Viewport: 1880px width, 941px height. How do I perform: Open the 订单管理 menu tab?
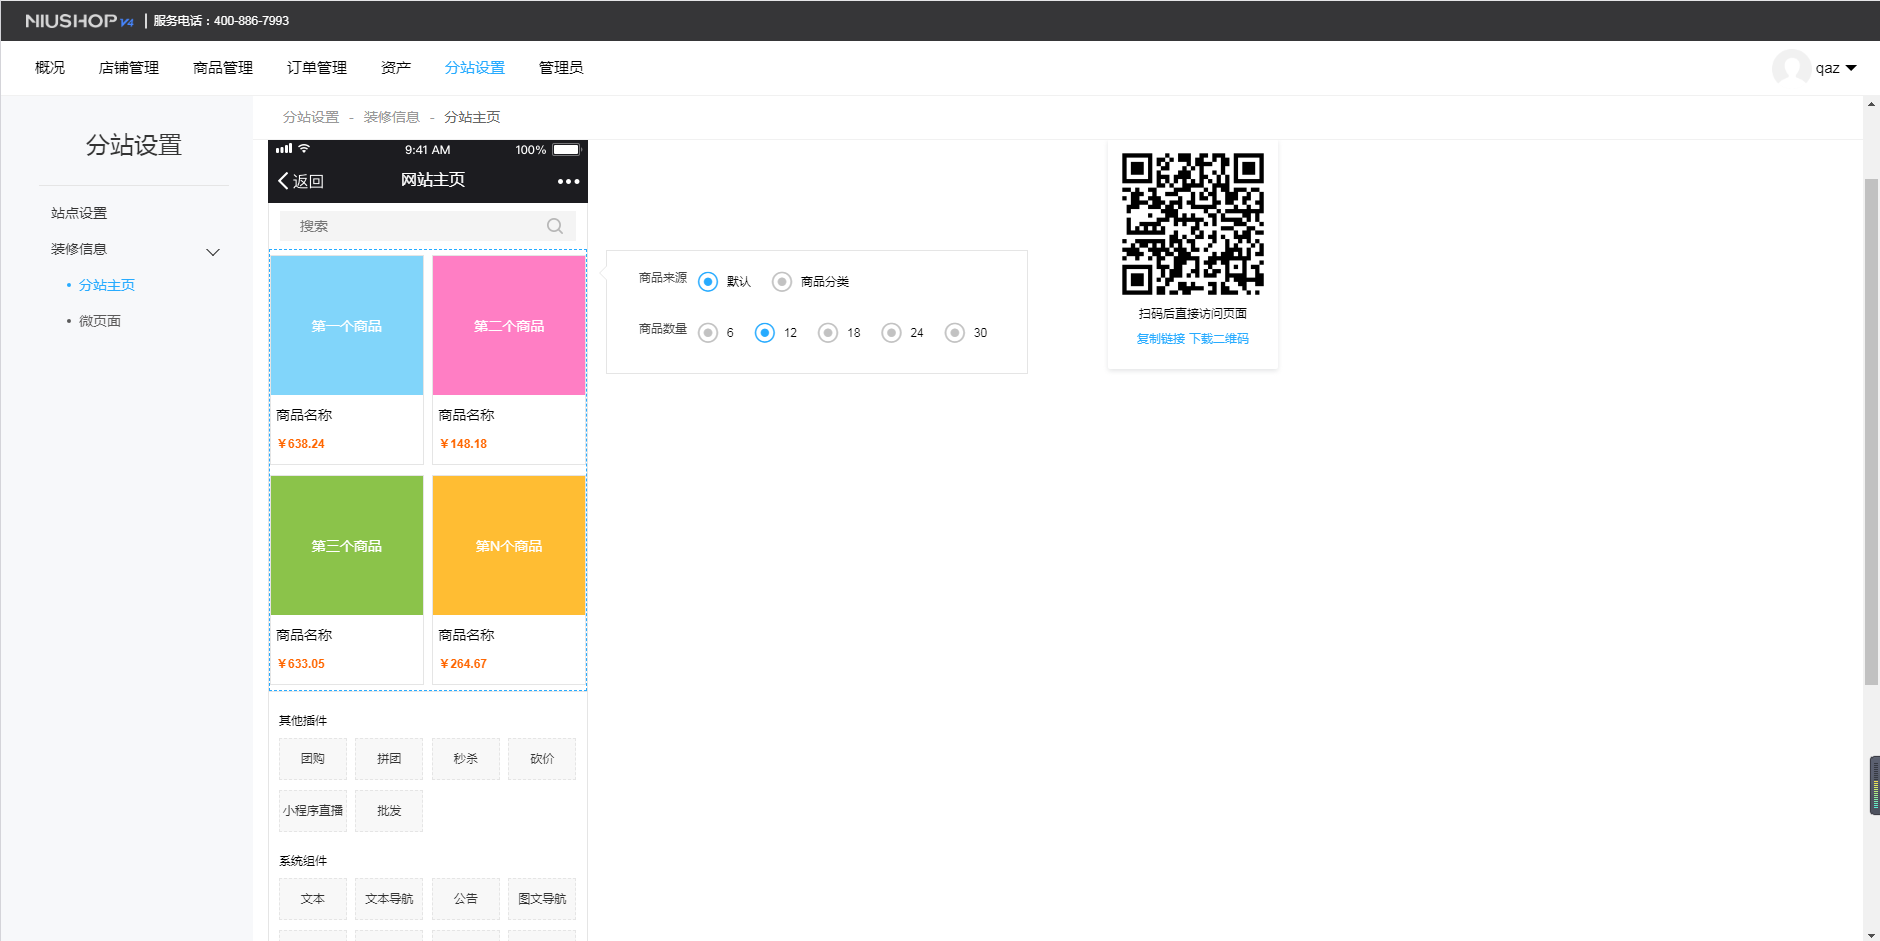tap(317, 68)
